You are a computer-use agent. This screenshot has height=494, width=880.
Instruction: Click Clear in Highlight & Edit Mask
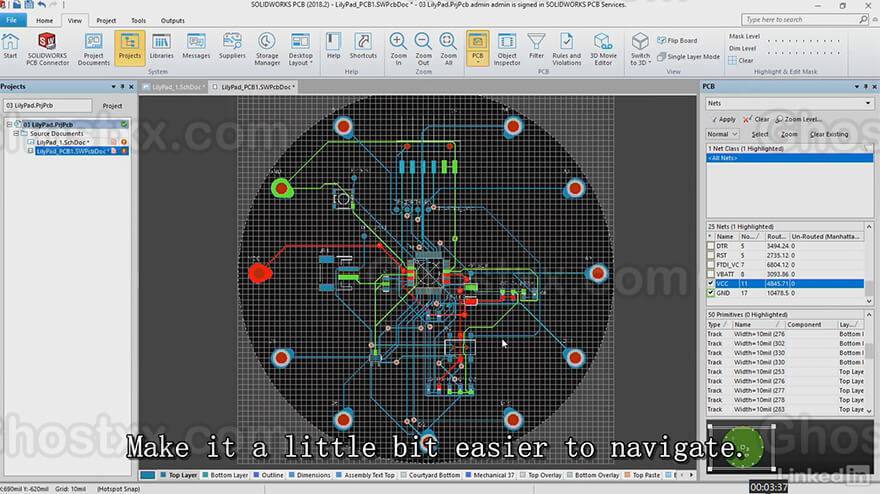point(741,61)
